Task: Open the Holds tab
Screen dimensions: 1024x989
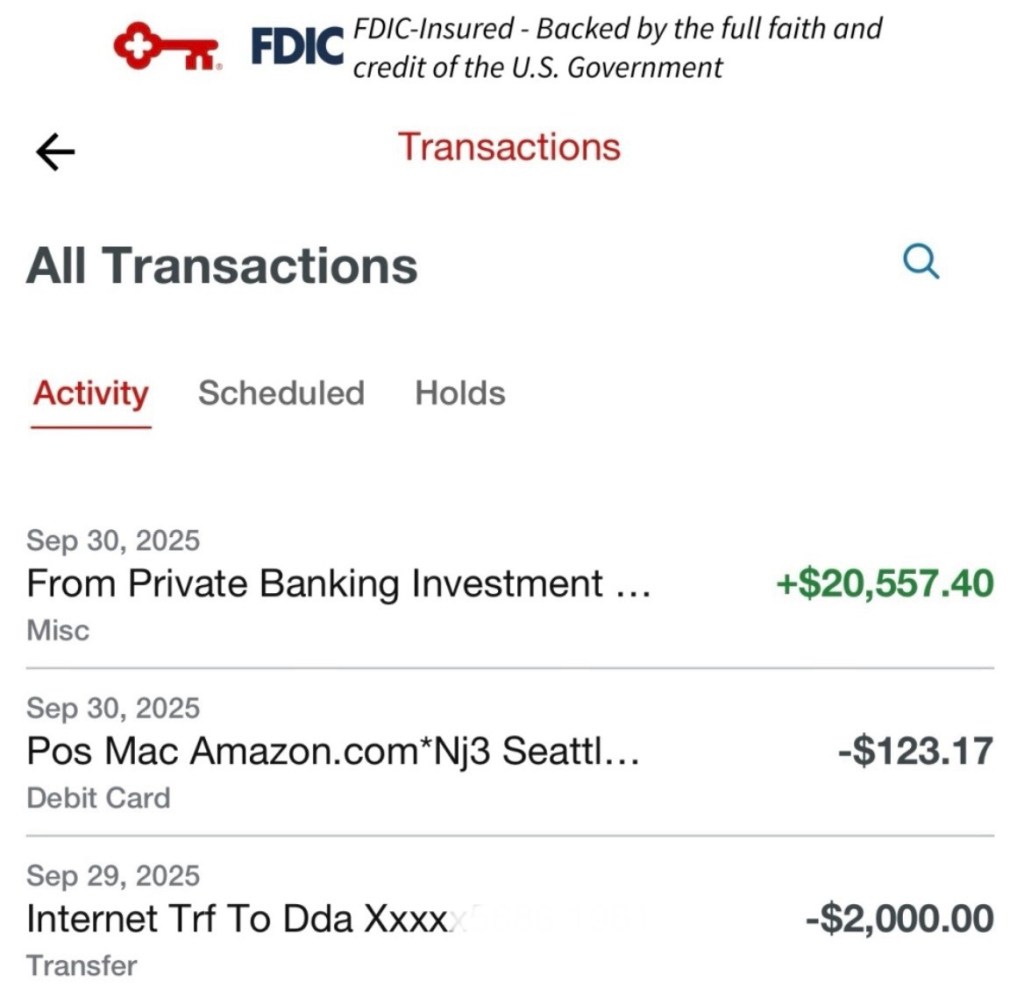Action: coord(460,393)
